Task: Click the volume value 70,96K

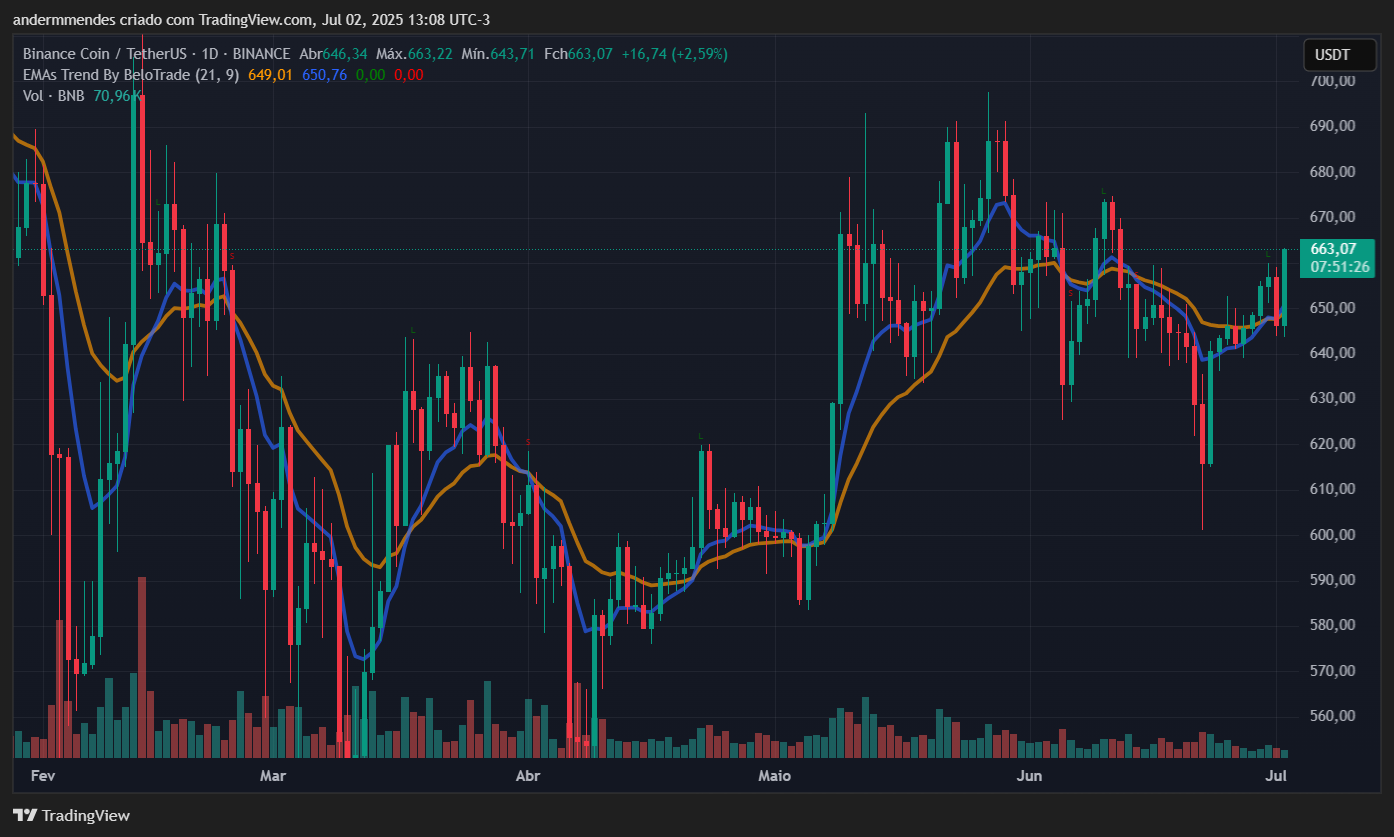Action: point(117,95)
